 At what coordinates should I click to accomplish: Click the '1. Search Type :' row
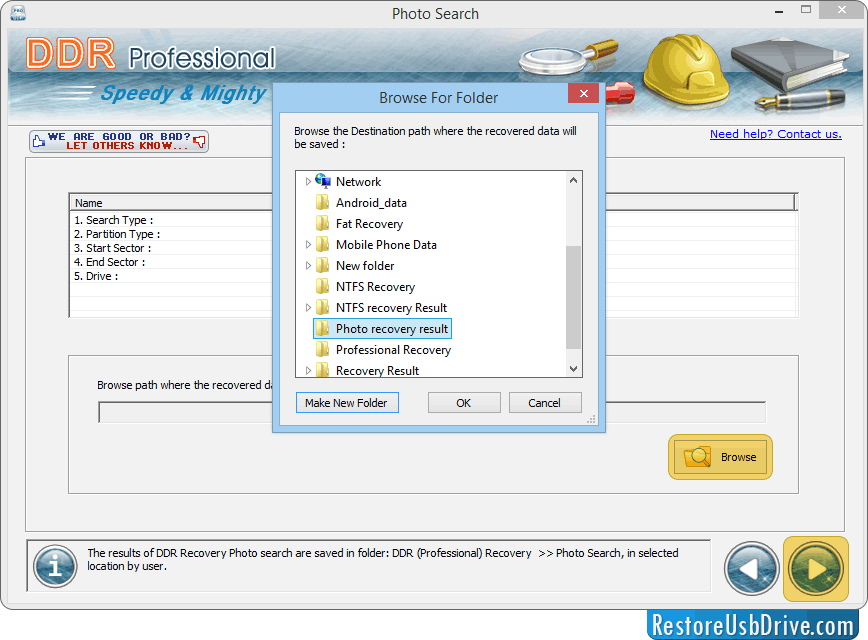(113, 220)
